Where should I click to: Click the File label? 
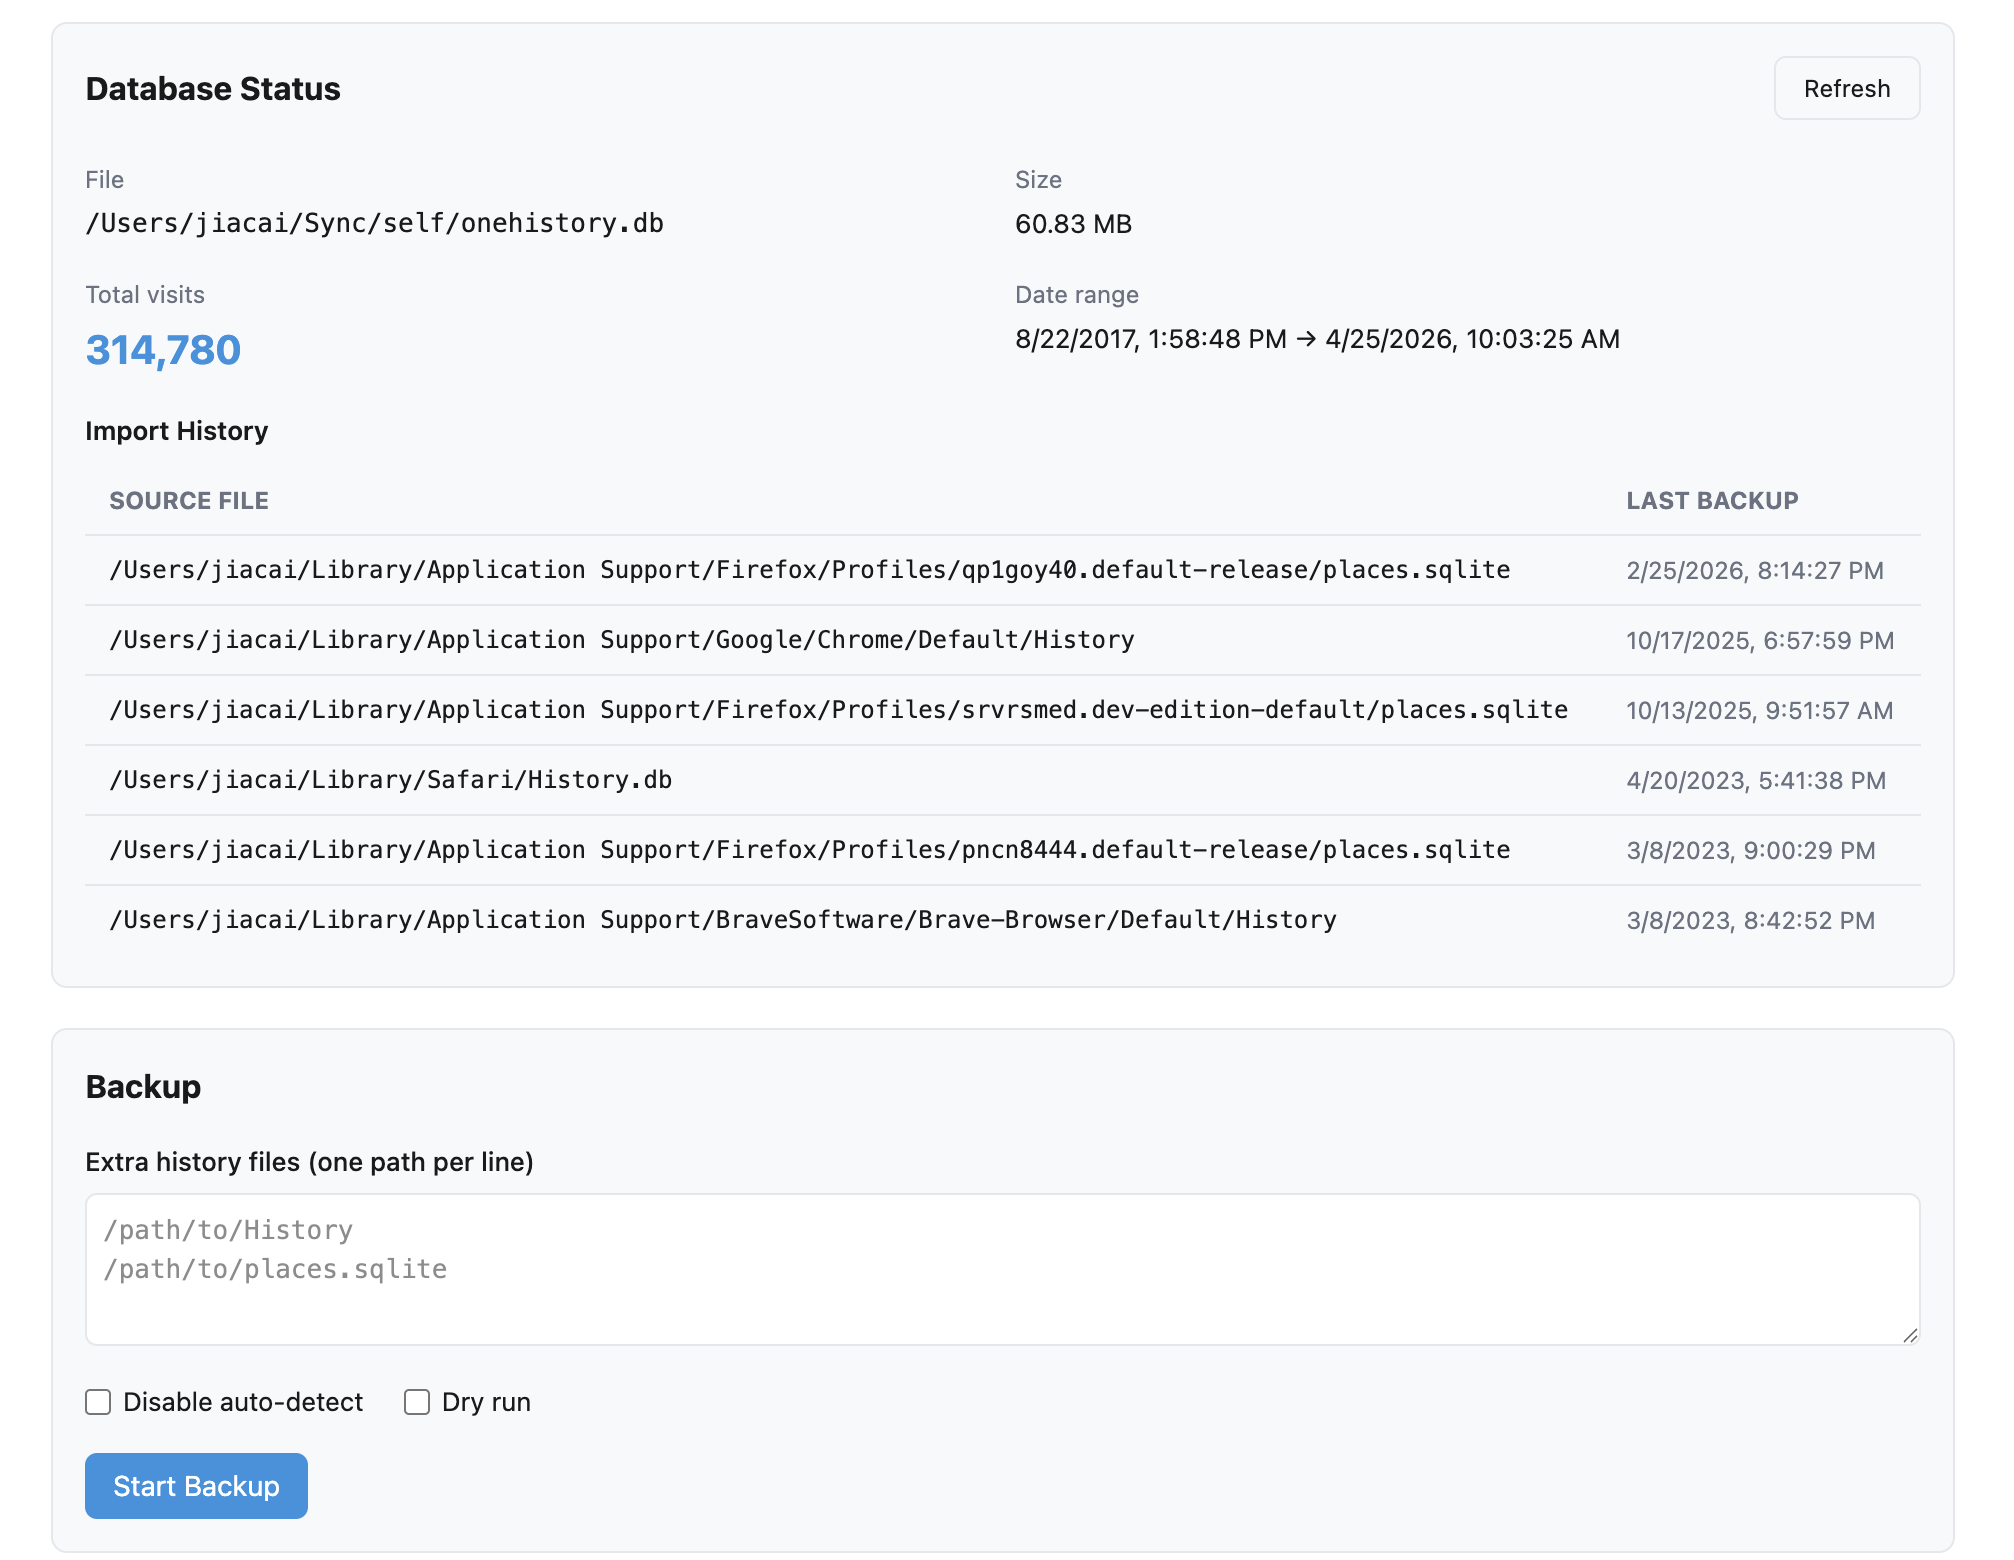(105, 179)
